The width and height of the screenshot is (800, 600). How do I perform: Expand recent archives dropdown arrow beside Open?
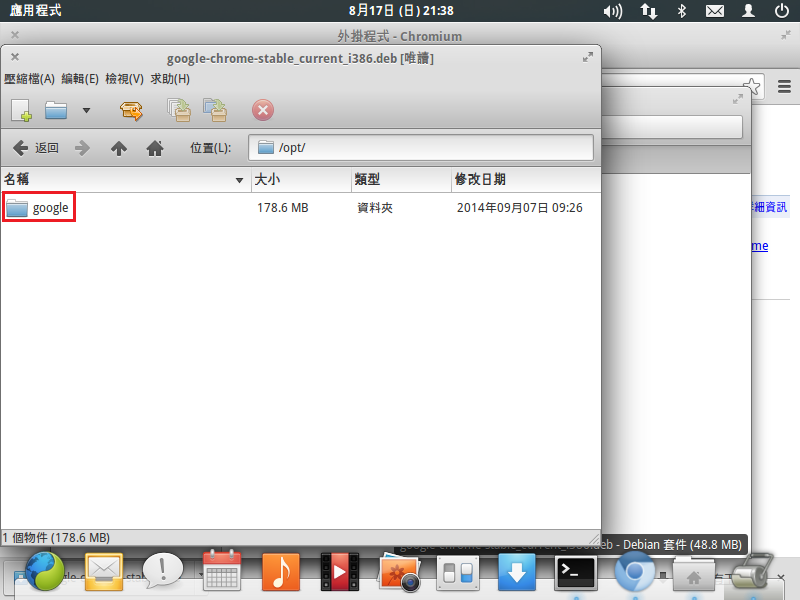tap(86, 110)
